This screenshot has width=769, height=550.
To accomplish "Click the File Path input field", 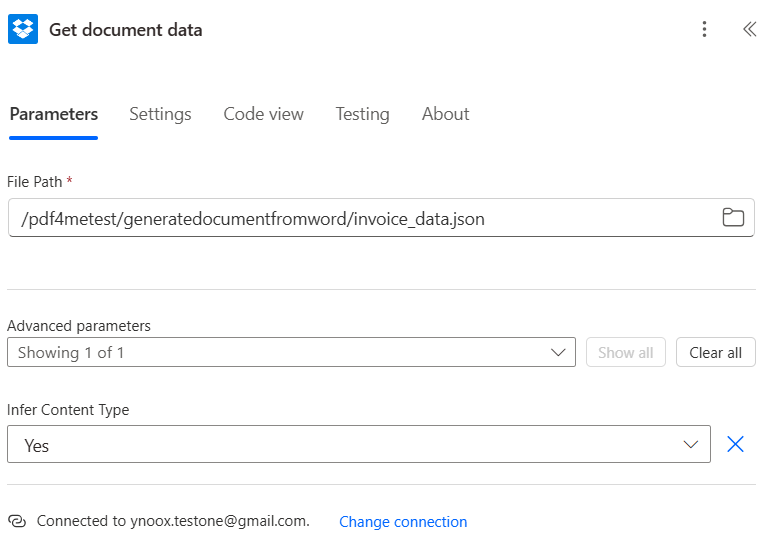I will (x=381, y=218).
